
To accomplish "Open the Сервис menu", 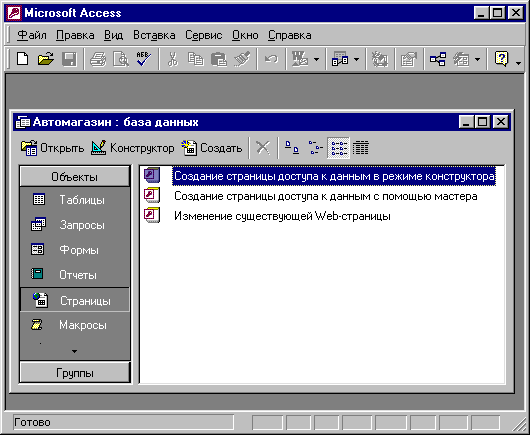I will click(x=203, y=35).
